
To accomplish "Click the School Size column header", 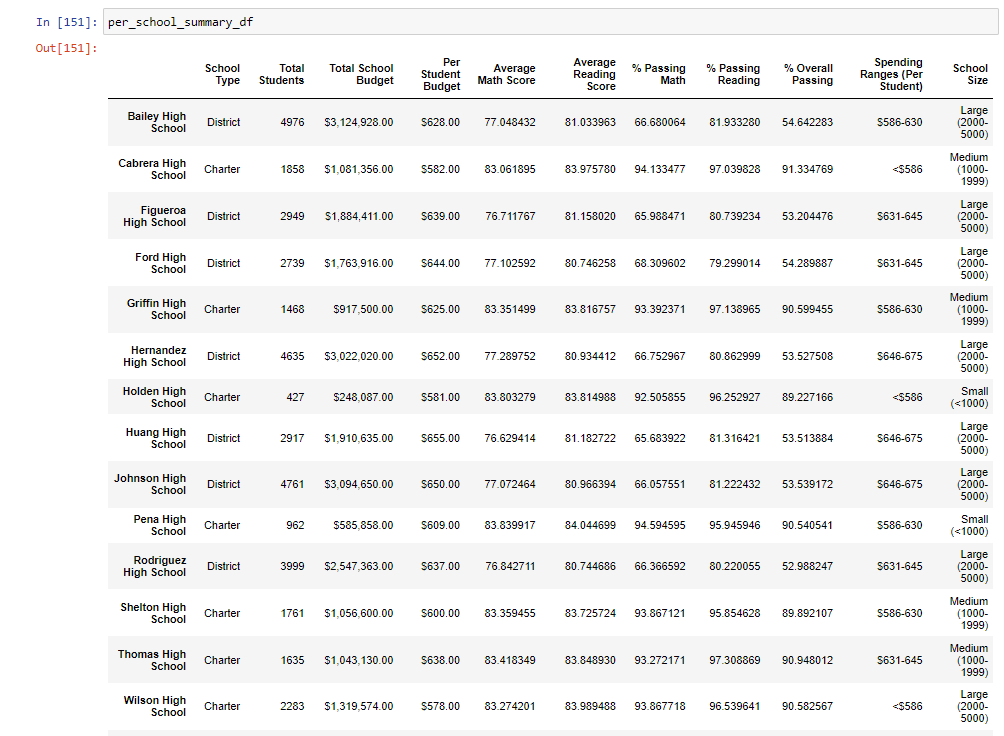I will pos(970,74).
